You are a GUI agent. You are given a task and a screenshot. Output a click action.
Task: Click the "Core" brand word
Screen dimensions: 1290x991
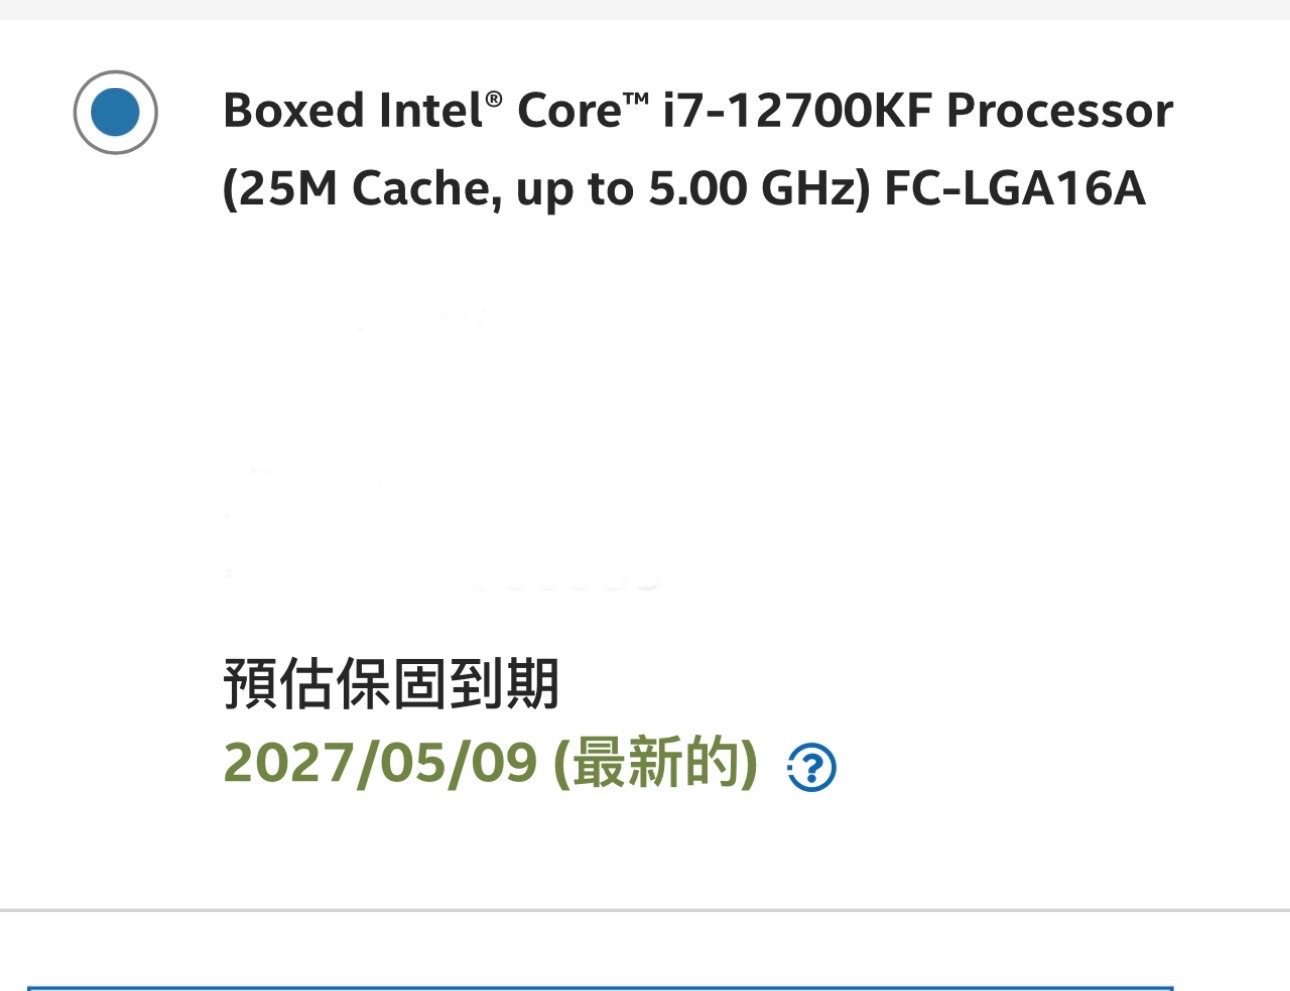pos(569,110)
